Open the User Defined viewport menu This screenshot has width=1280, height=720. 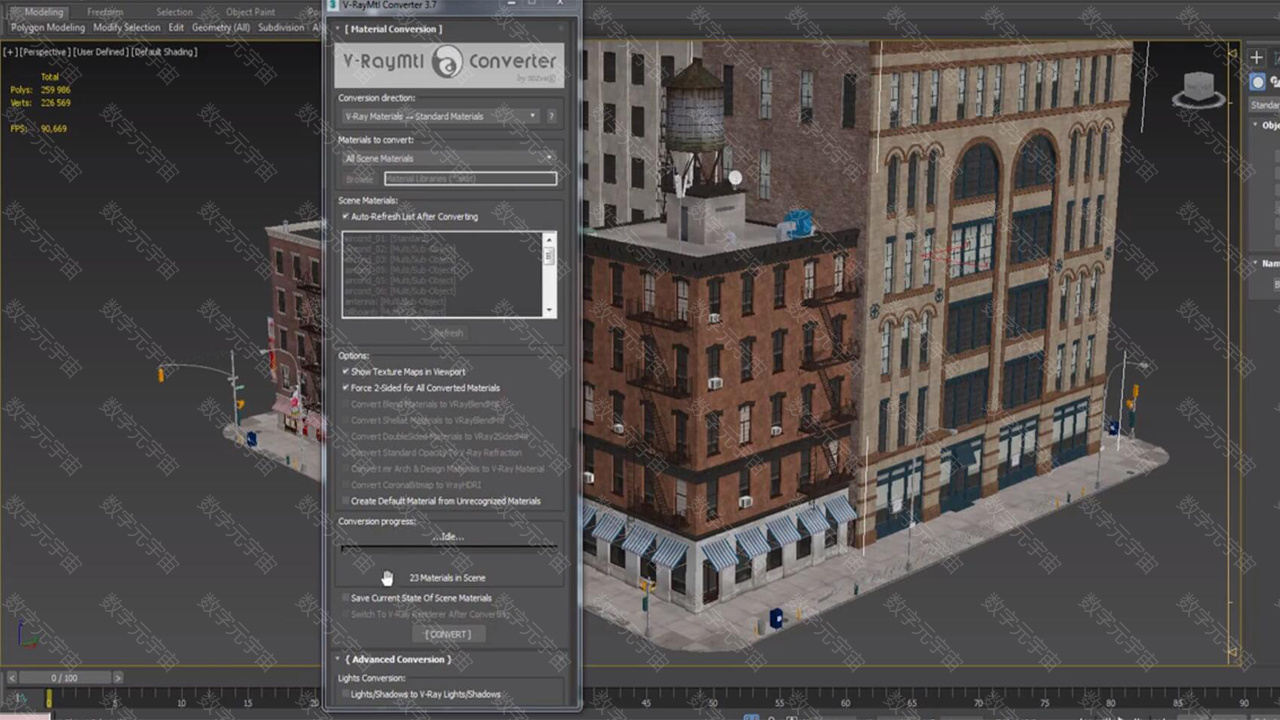click(x=99, y=52)
